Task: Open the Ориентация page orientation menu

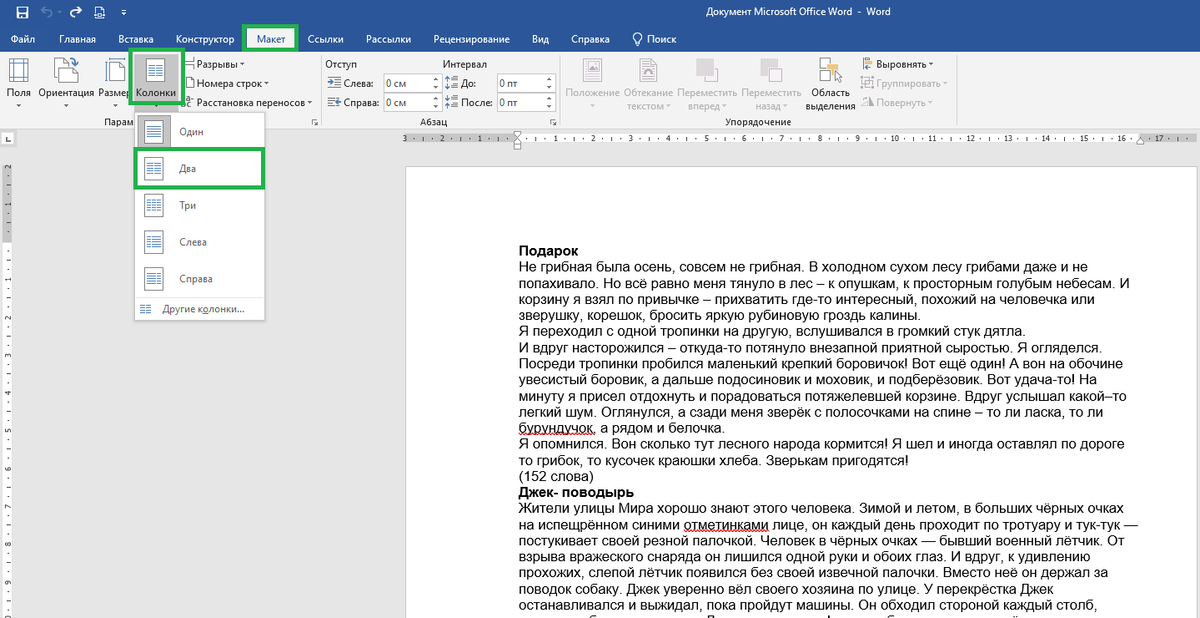Action: [x=66, y=81]
